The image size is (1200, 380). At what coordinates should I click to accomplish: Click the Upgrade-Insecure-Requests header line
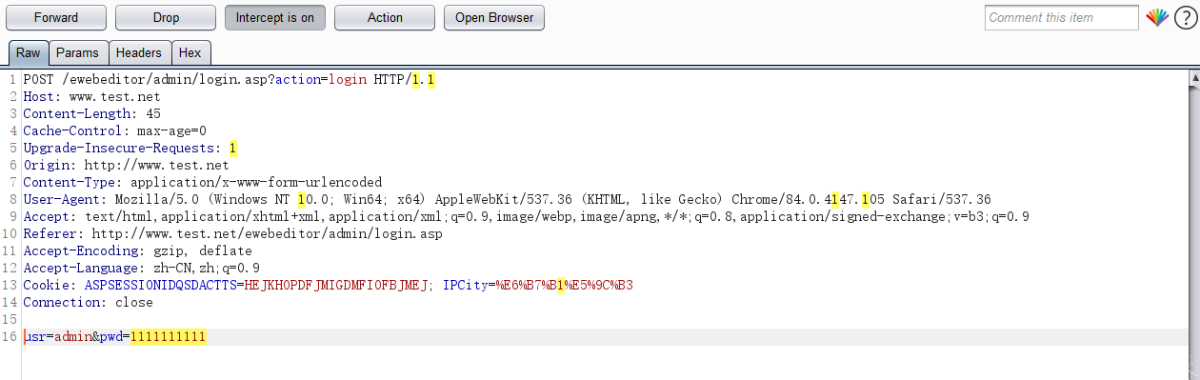point(130,148)
